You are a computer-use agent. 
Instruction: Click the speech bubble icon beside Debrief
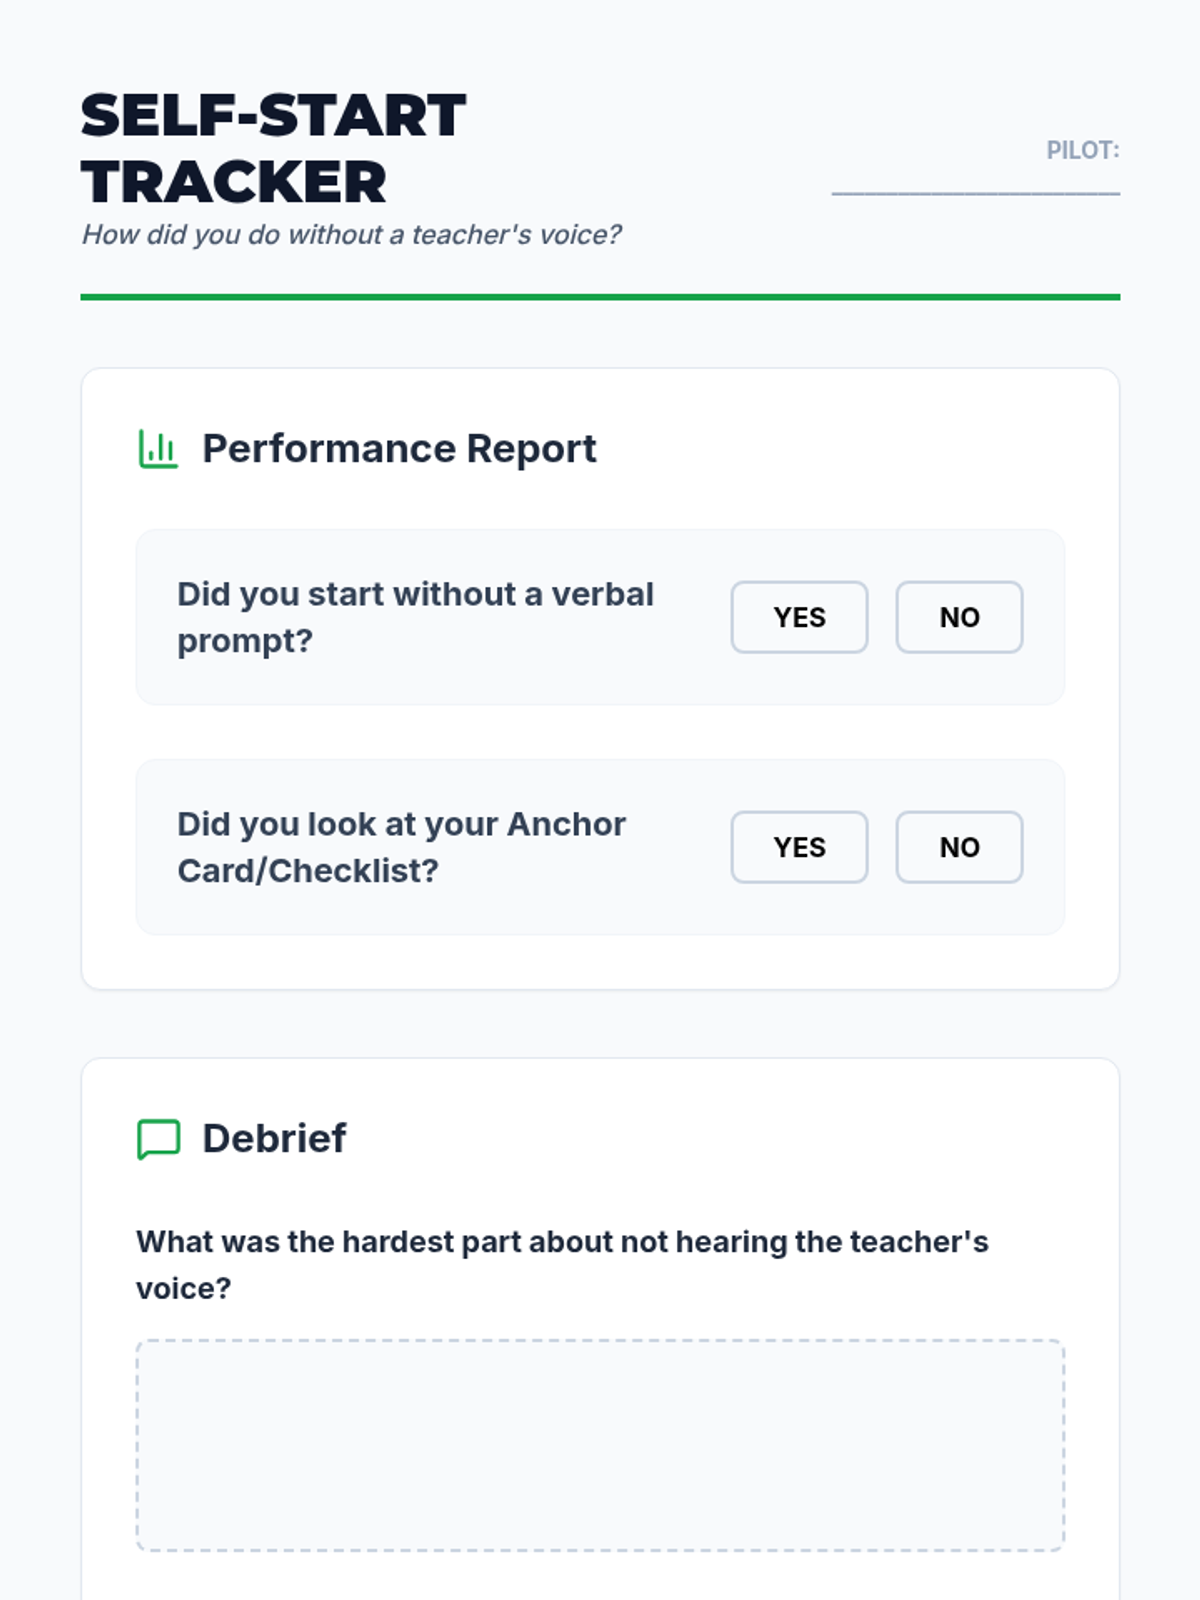pyautogui.click(x=158, y=1139)
